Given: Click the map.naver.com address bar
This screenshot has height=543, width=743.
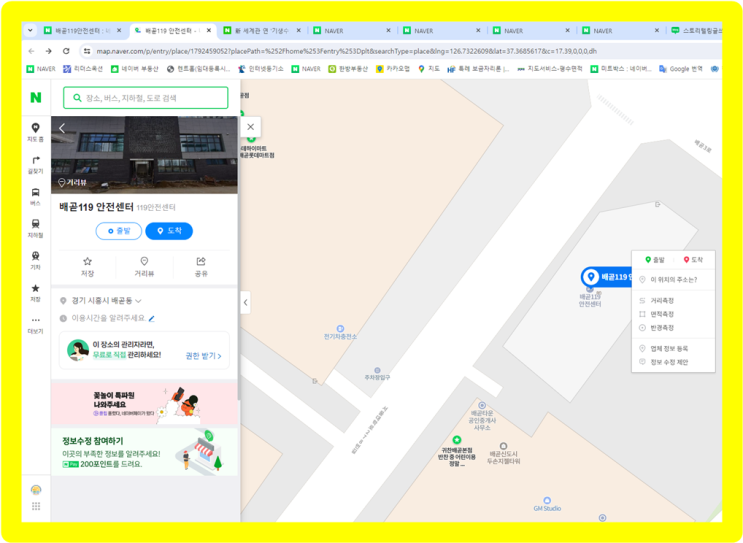Looking at the screenshot, I should point(346,51).
